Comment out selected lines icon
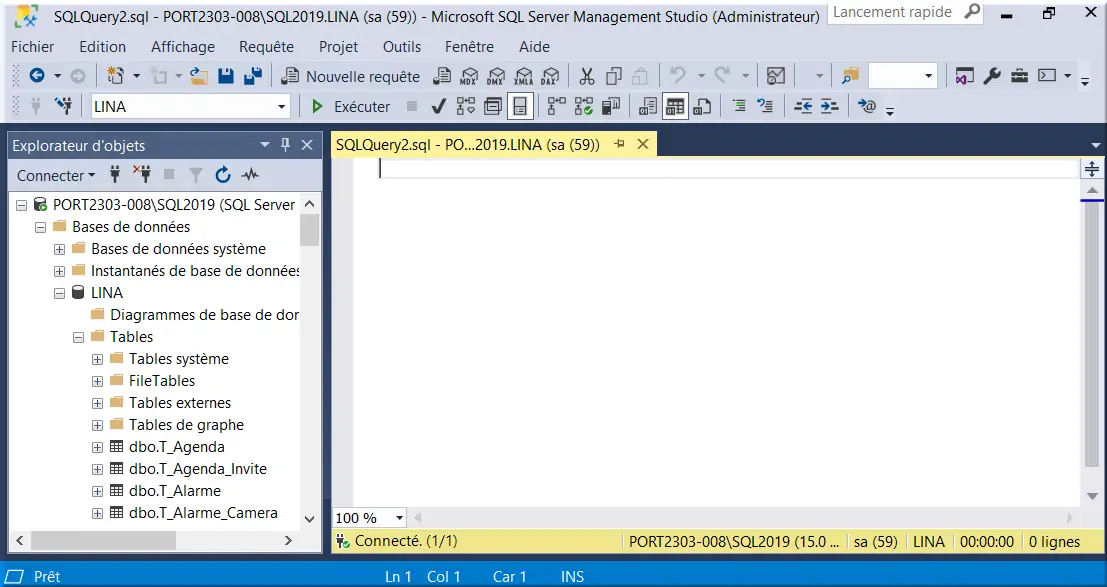Screen dimensions: 1107x587 point(739,106)
